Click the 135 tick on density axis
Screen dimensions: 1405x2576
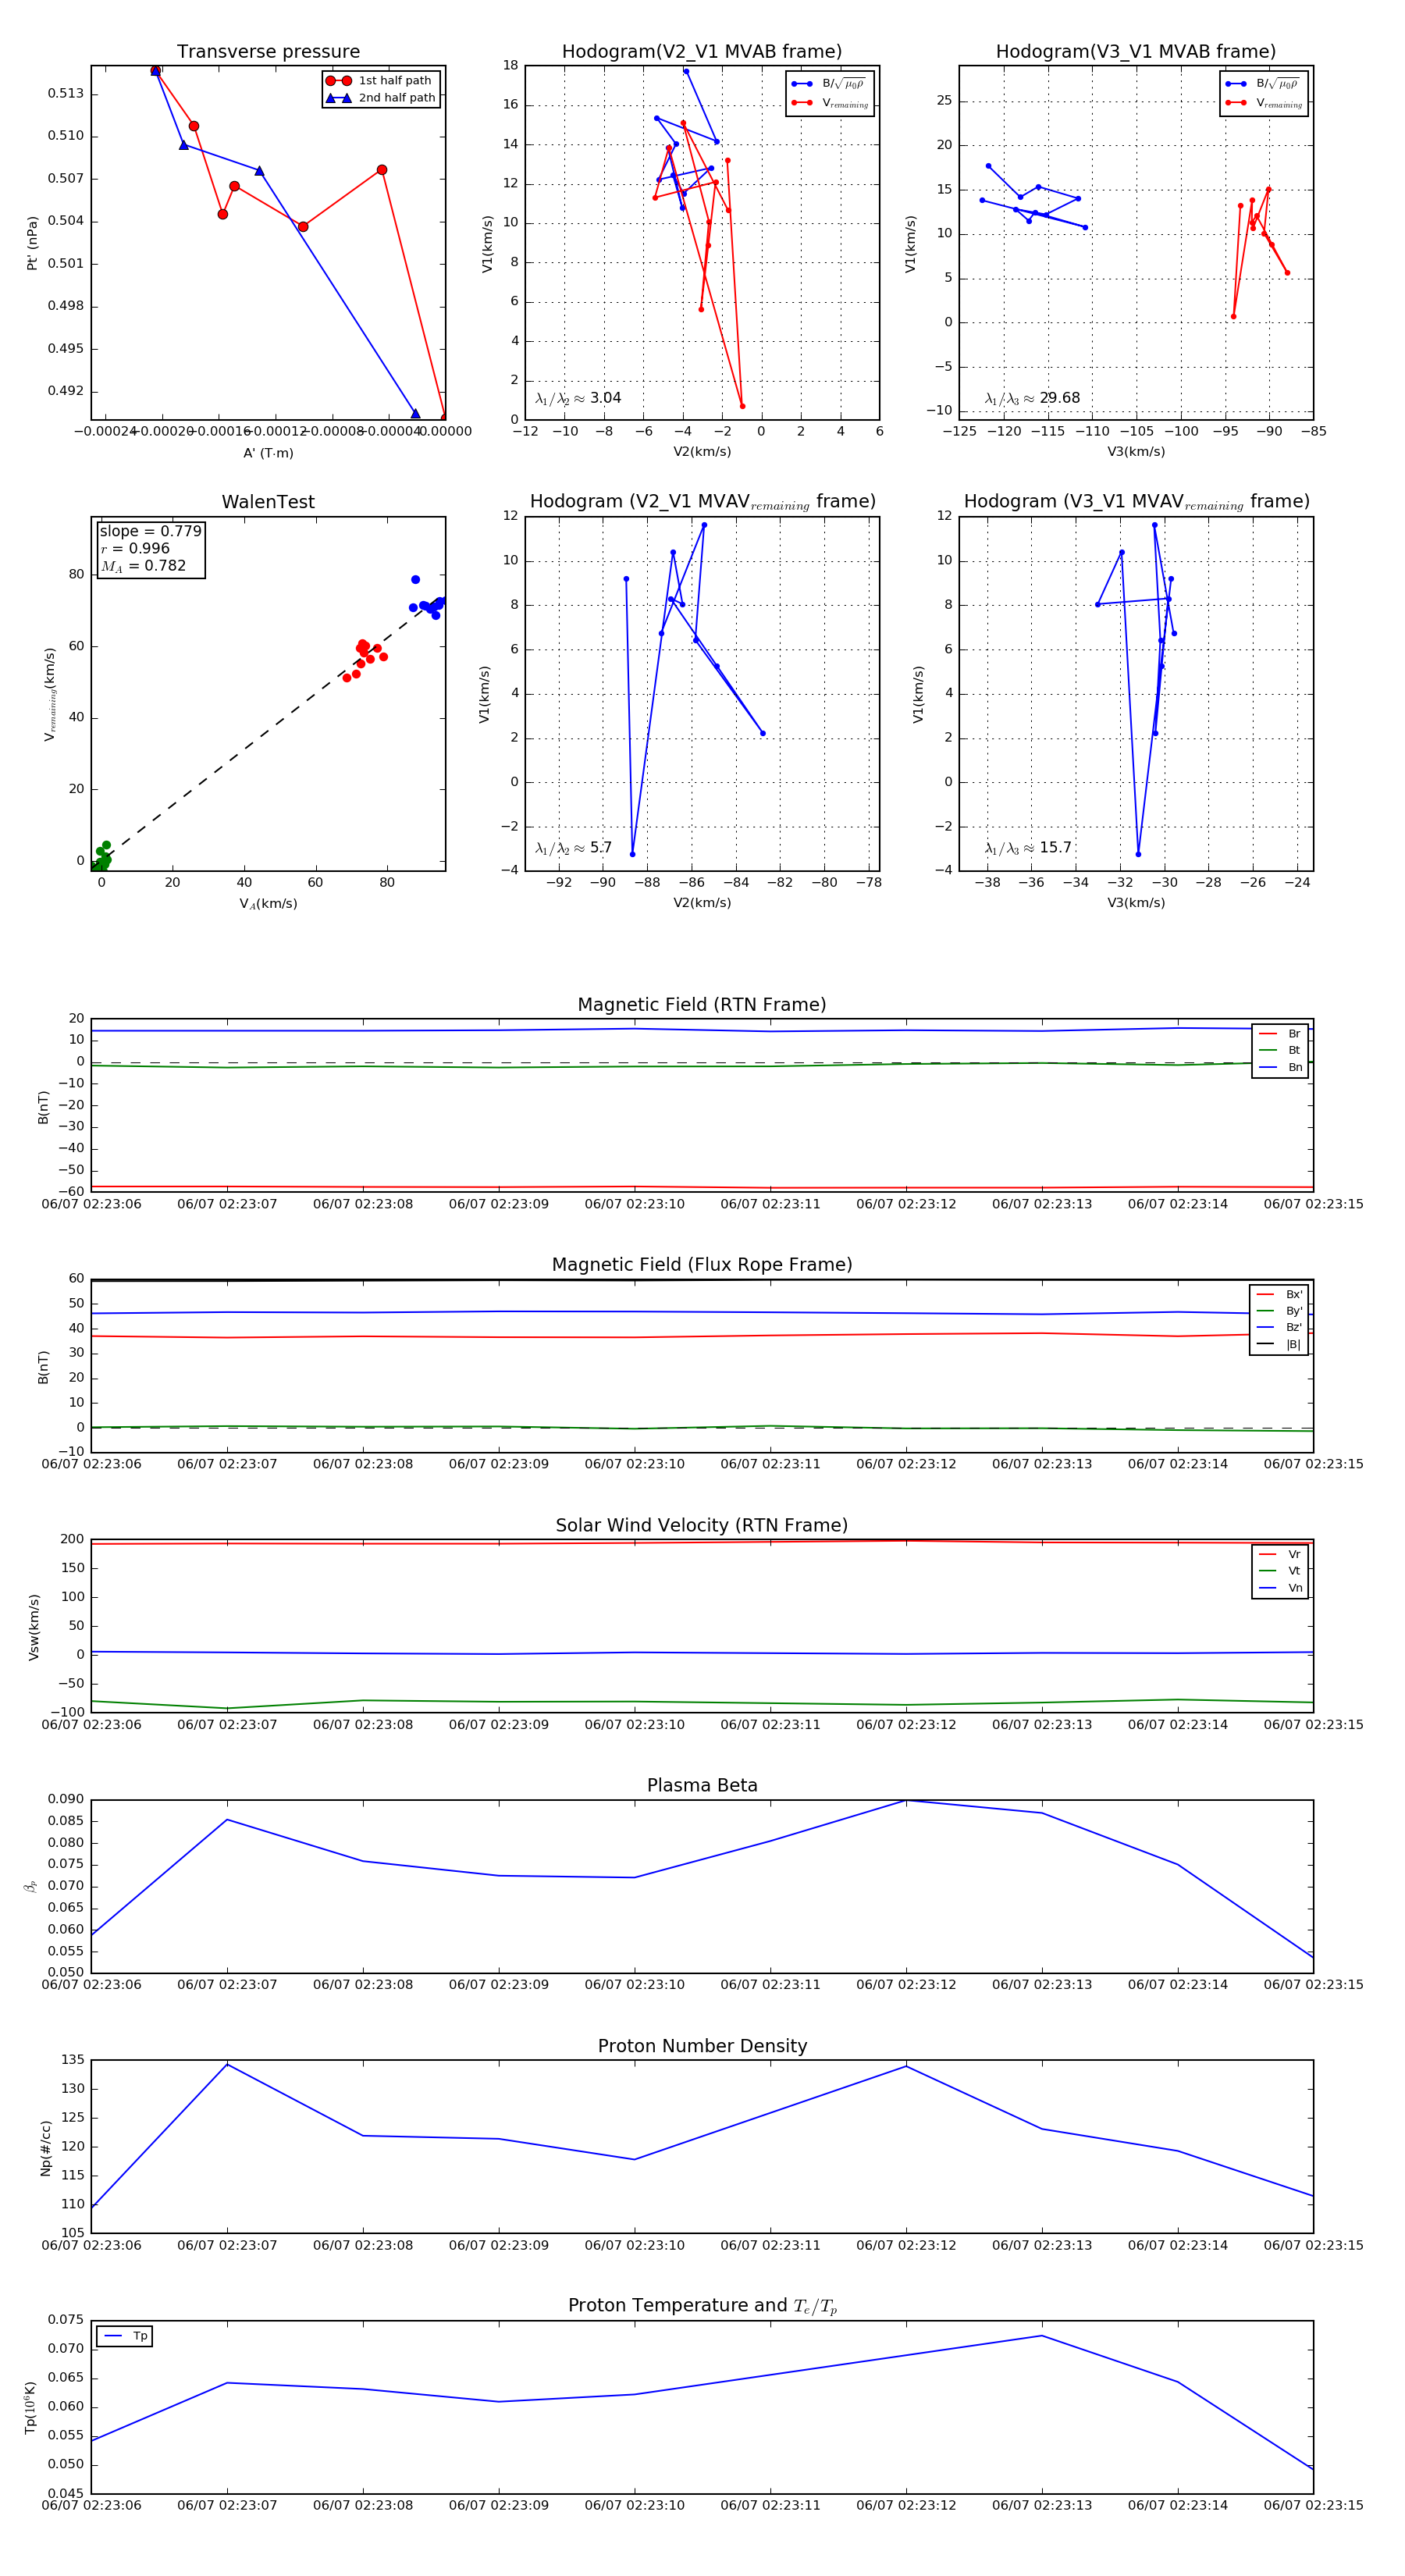tap(73, 2060)
